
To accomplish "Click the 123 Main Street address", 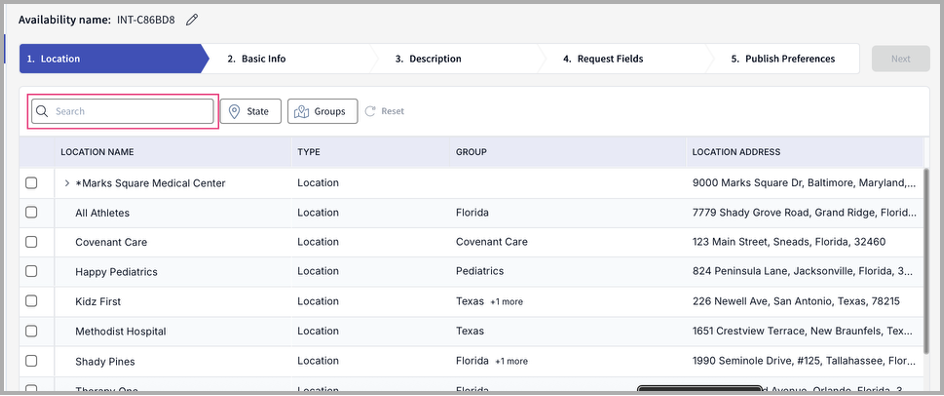I will pos(789,242).
